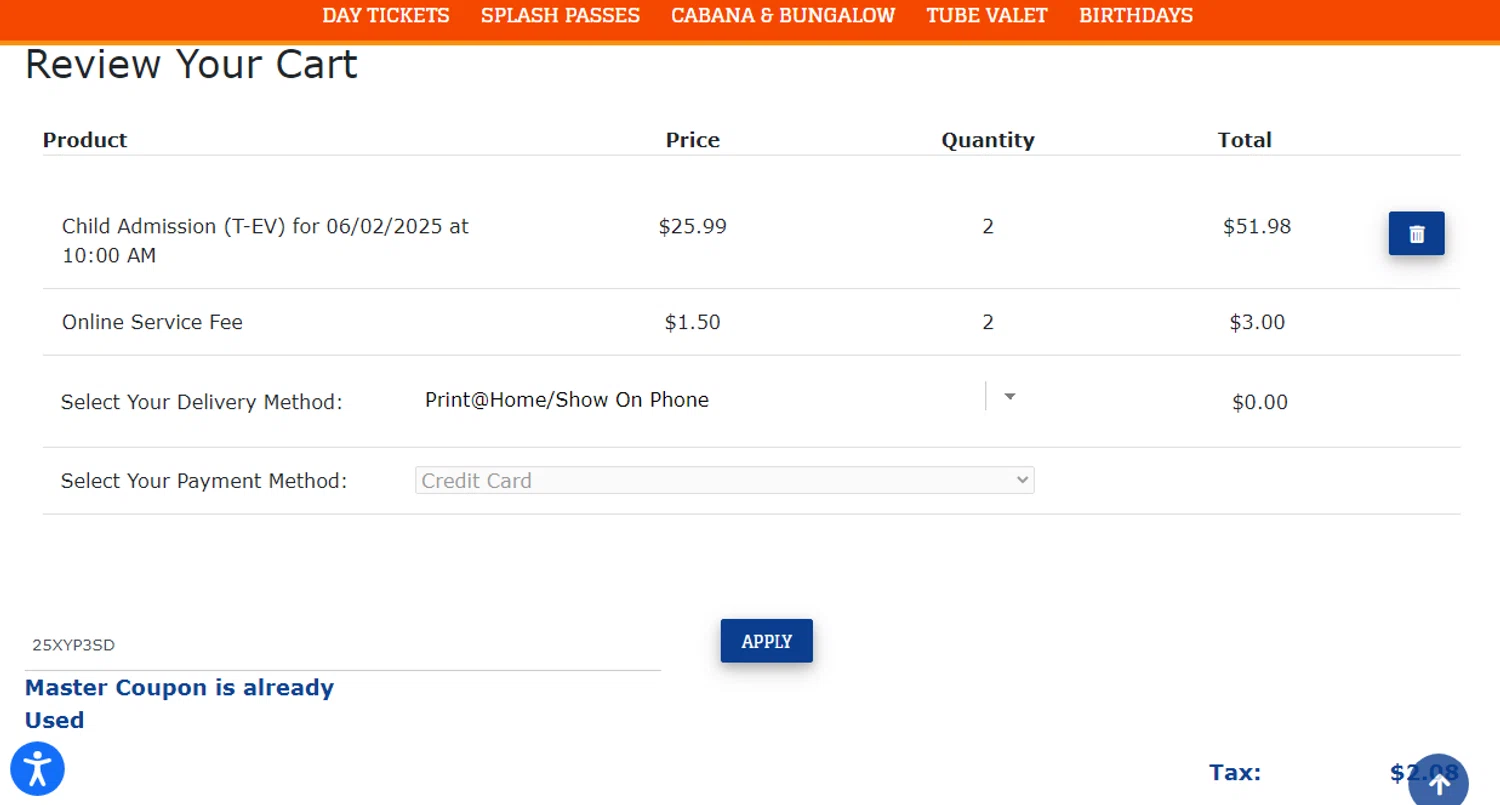Click the Online Service Fee row label
Screen dimensions: 1500x805
(152, 322)
